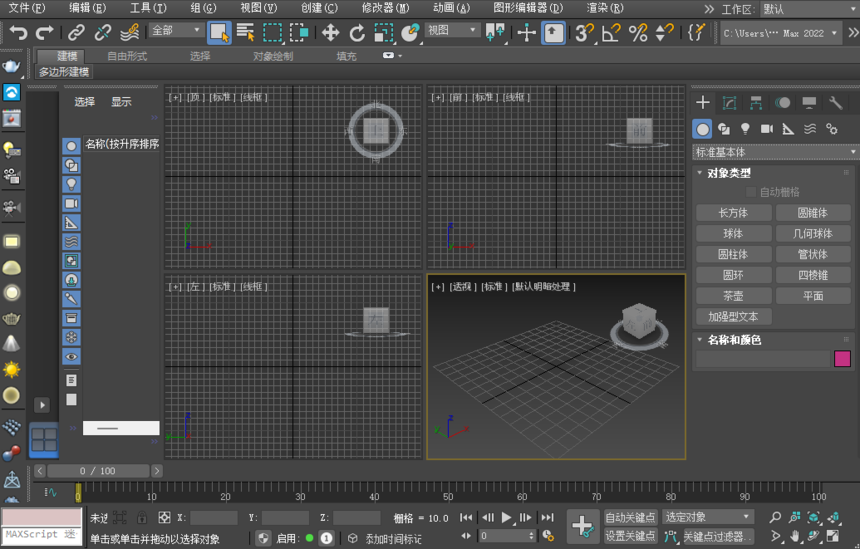Viewport: 860px width, 549px height.
Task: Create a 长方体 box primitive
Action: [x=733, y=213]
